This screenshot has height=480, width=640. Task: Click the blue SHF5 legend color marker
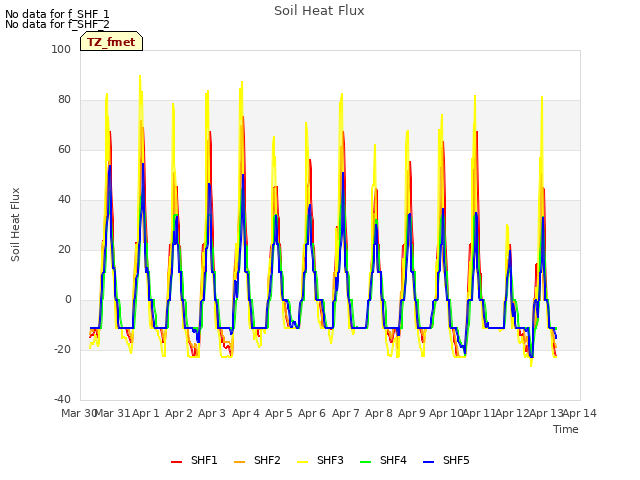(429, 462)
